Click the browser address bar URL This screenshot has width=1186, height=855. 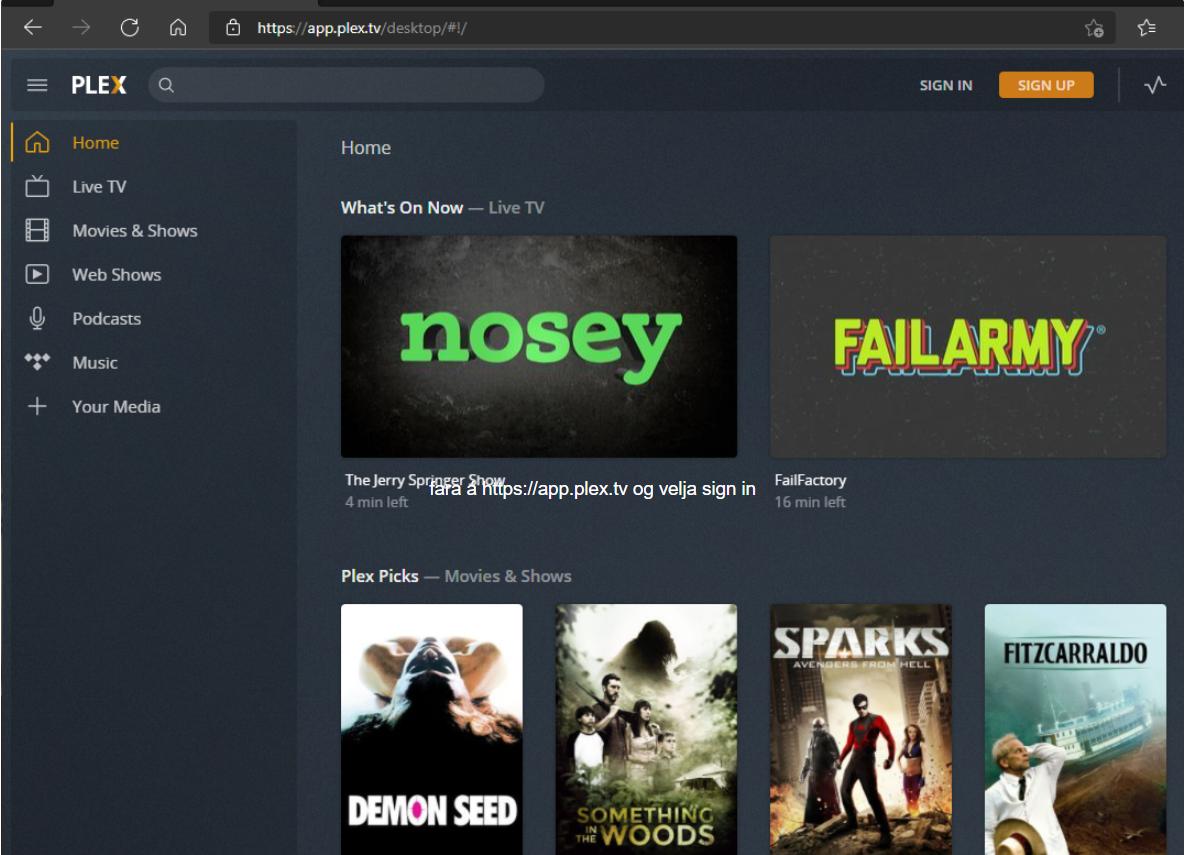362,28
